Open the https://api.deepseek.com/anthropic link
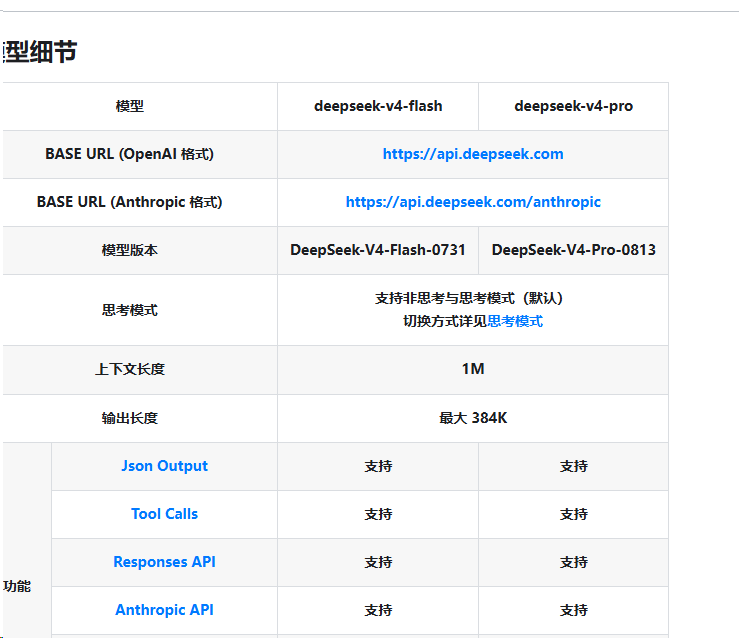The image size is (739, 638). pos(473,202)
